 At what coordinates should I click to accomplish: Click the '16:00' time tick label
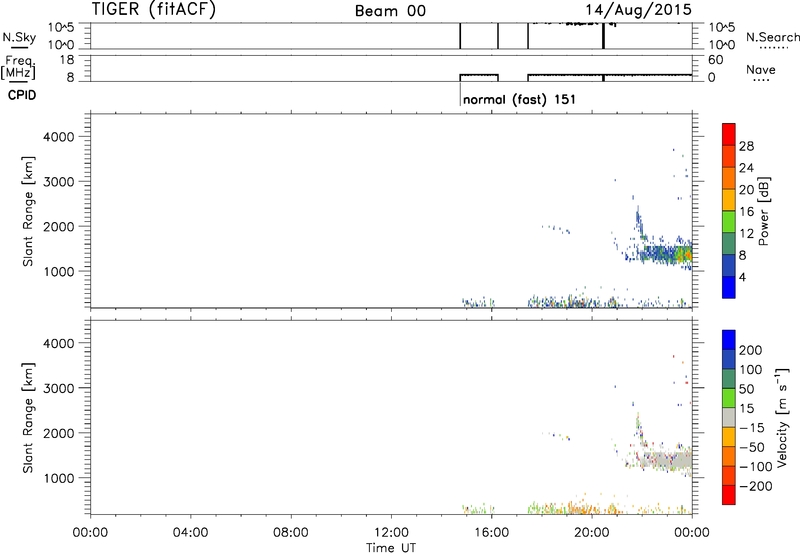491,533
